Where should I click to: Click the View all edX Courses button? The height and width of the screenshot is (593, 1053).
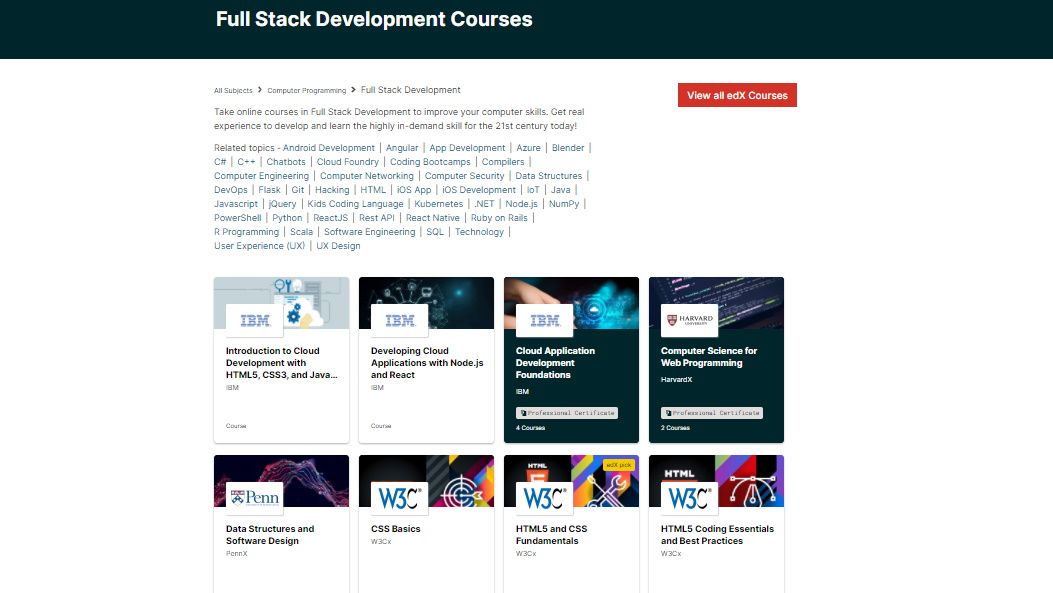(x=737, y=94)
